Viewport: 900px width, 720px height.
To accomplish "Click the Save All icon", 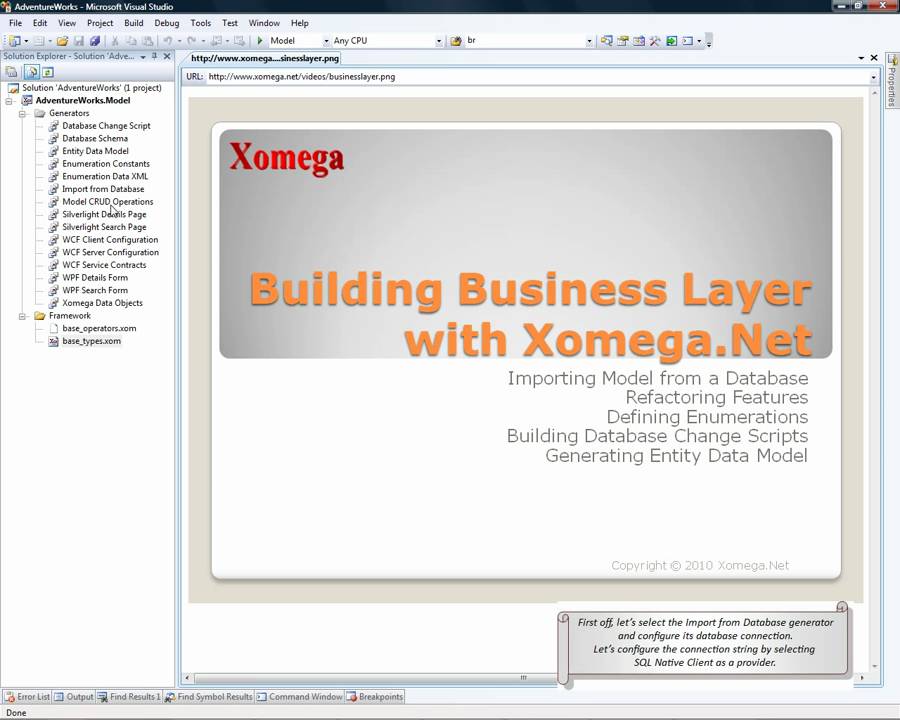I will [95, 41].
